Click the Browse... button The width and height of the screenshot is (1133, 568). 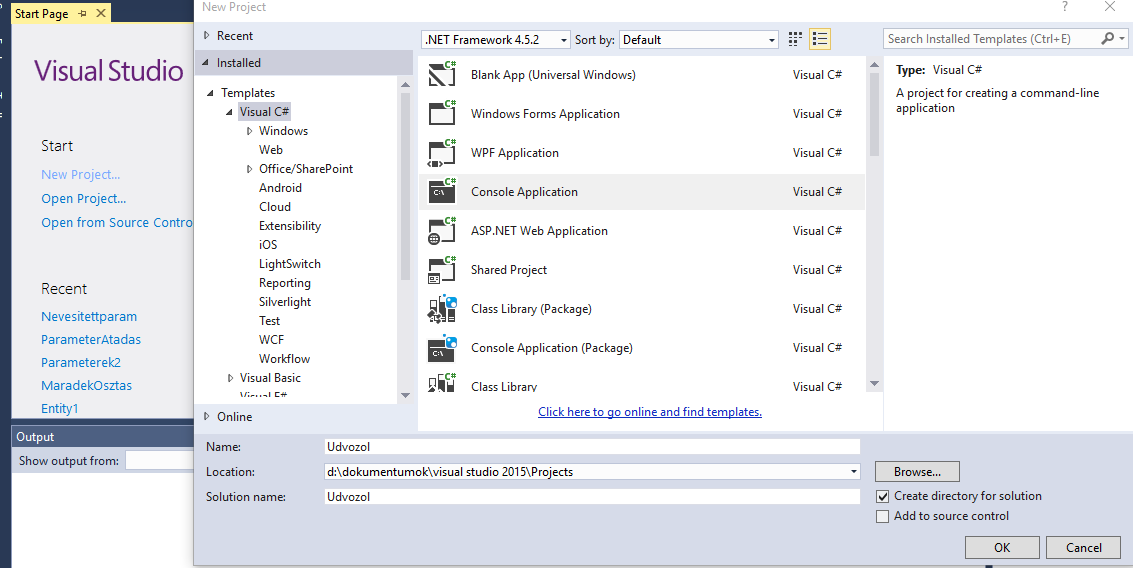(917, 472)
